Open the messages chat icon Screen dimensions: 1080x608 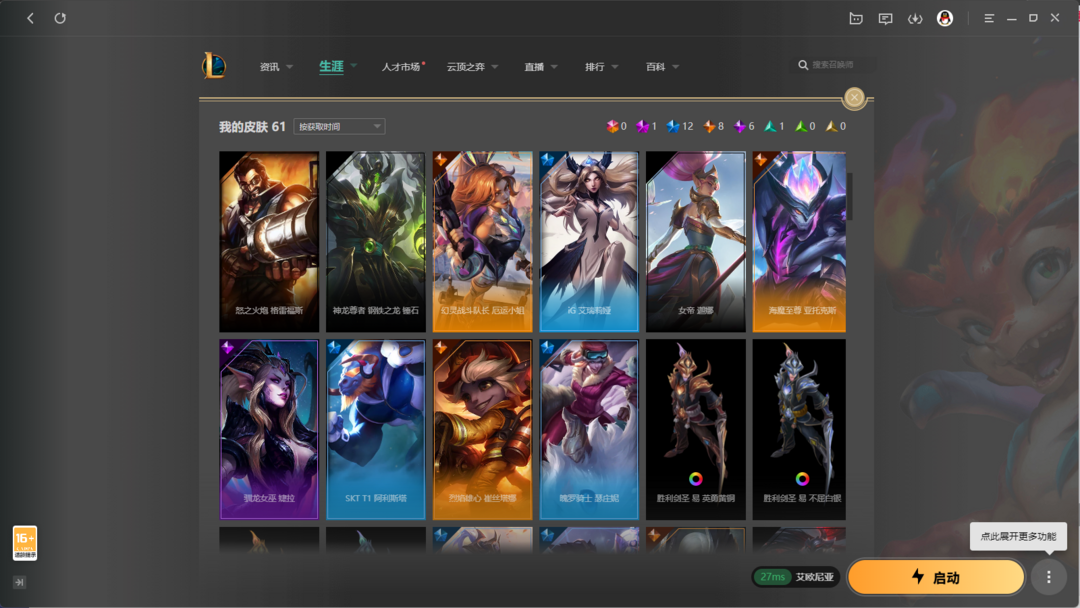click(885, 19)
